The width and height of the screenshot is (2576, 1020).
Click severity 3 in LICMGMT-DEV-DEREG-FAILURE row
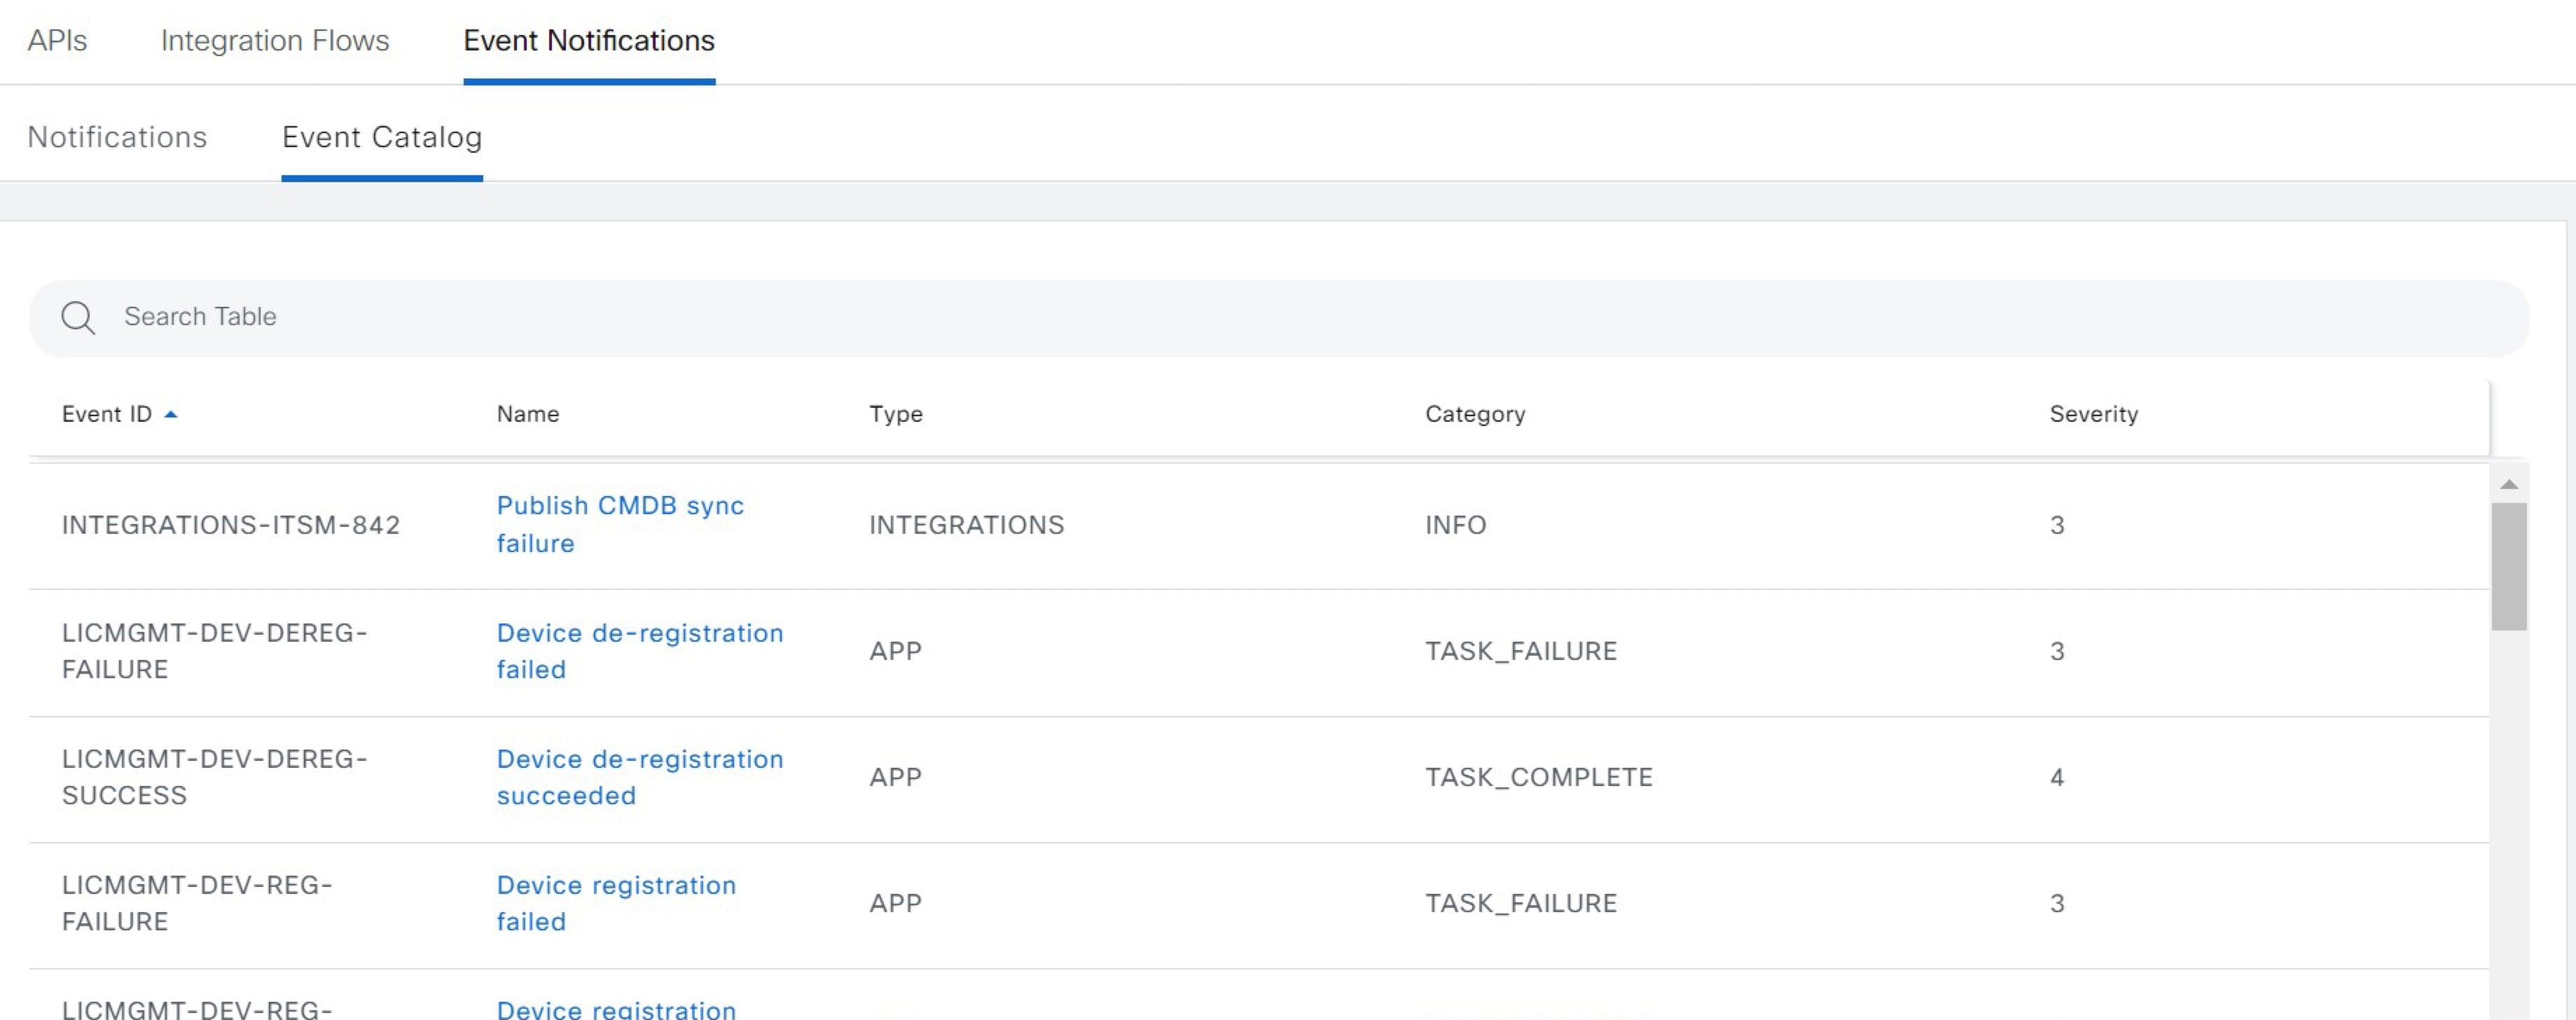tap(2057, 651)
